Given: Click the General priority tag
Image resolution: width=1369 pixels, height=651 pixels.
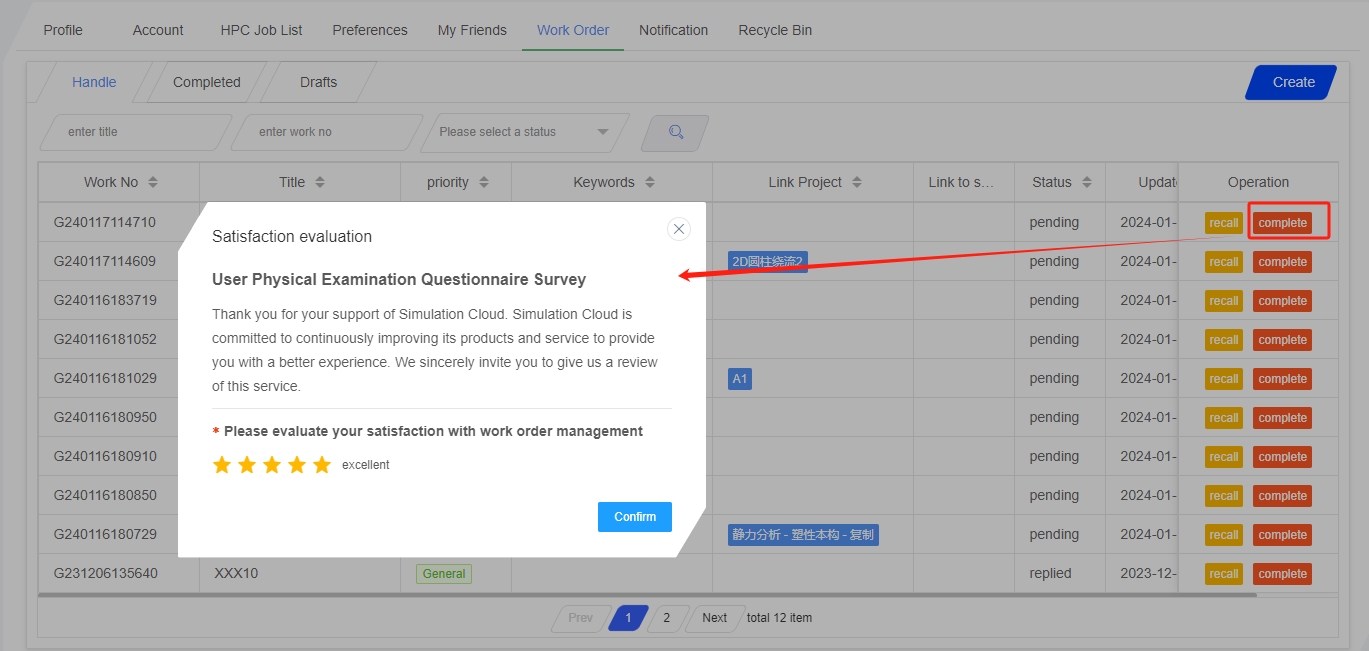Looking at the screenshot, I should [444, 574].
